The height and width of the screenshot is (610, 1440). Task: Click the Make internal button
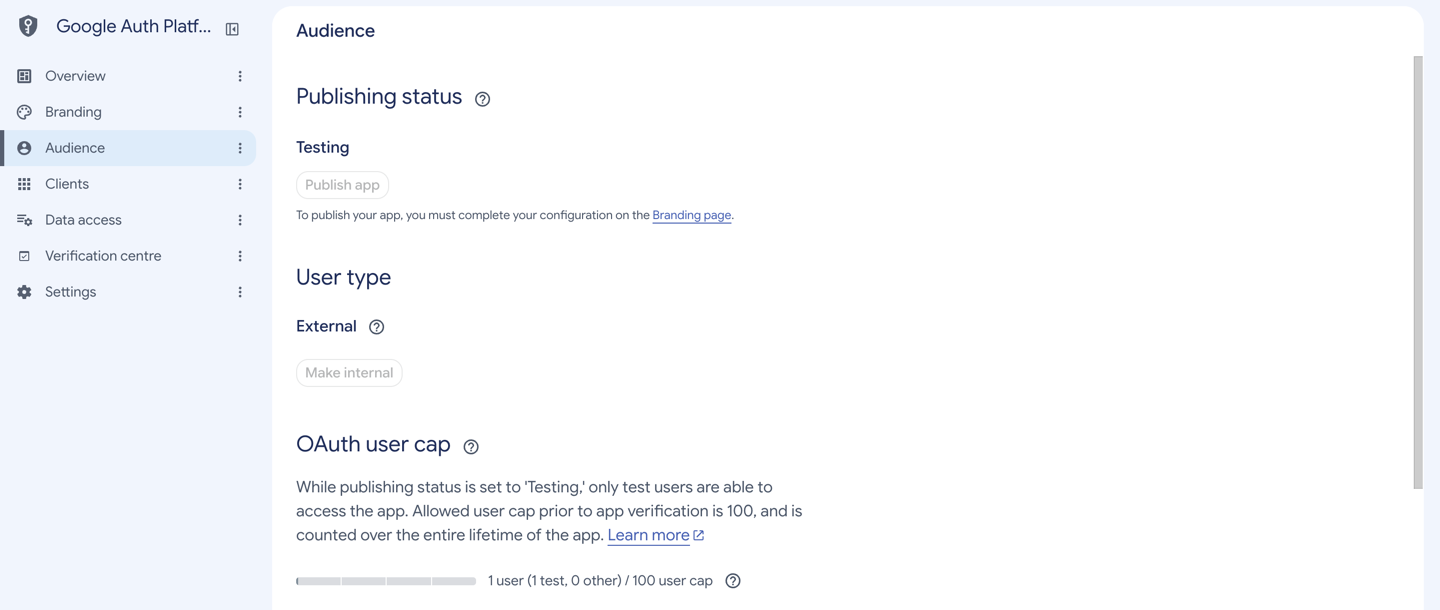point(349,373)
